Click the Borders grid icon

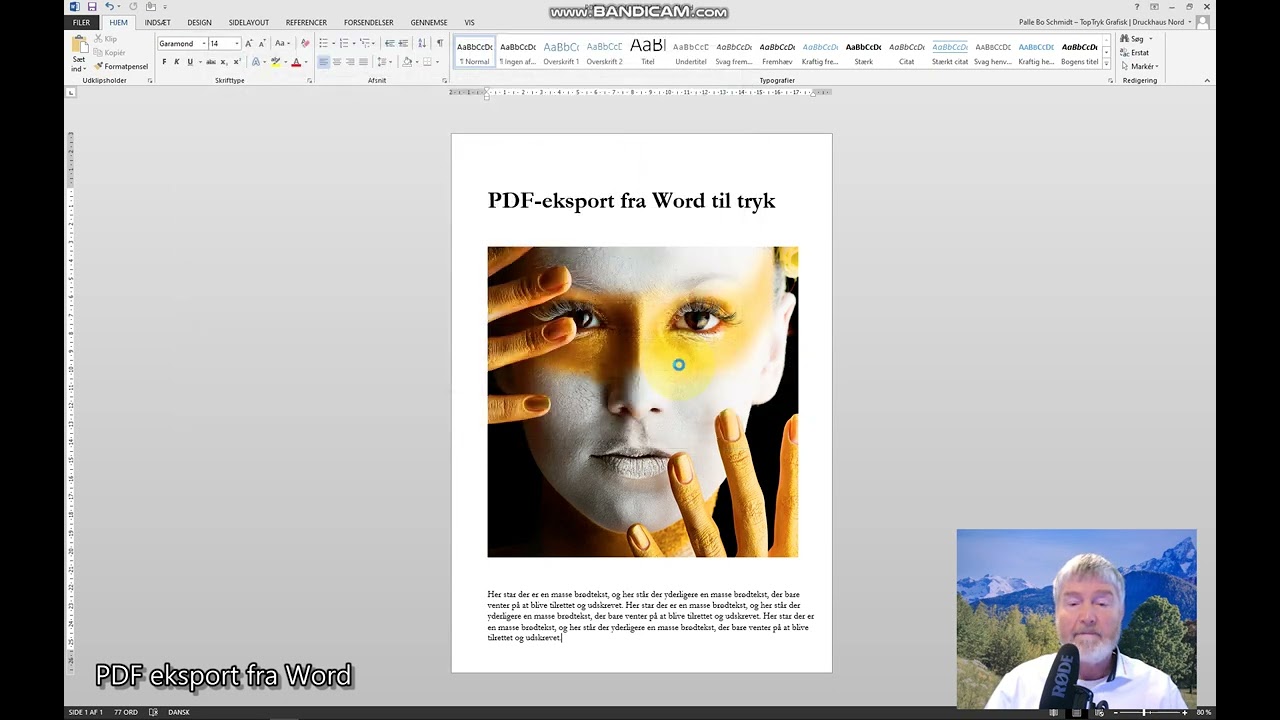coord(427,62)
